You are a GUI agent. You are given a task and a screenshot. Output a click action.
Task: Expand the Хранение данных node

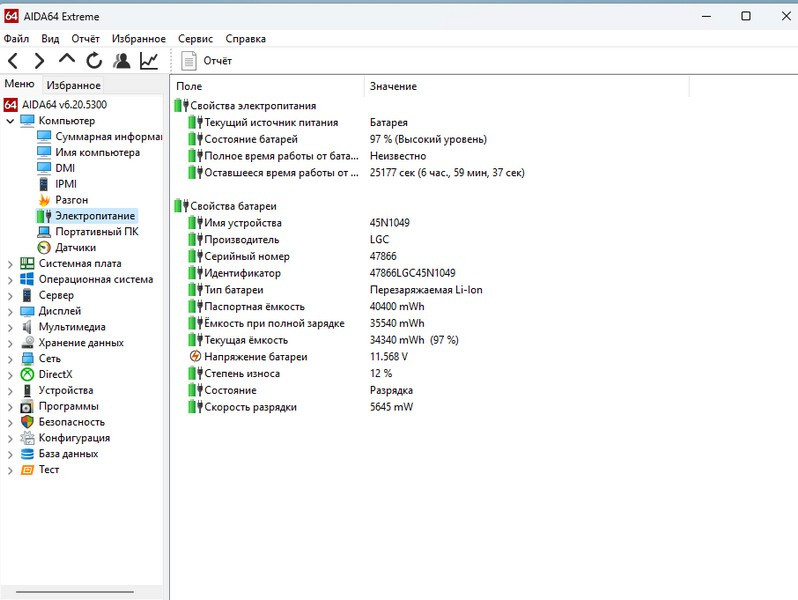[x=10, y=343]
